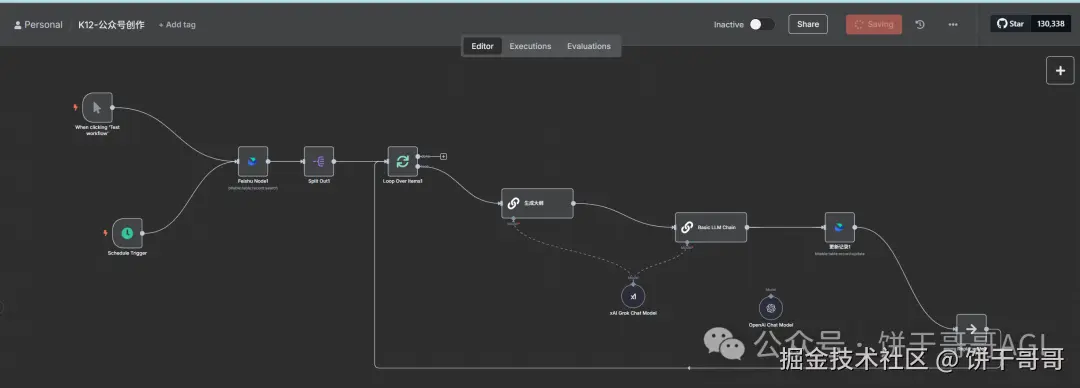
Task: Click the 'When clicking Test workflow' label
Action: pyautogui.click(x=97, y=130)
